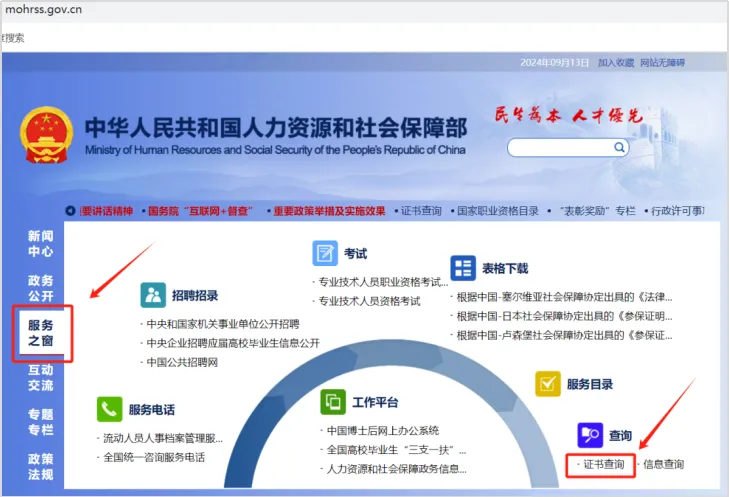
Task: Click the 工作平台 green icon
Action: click(x=333, y=402)
